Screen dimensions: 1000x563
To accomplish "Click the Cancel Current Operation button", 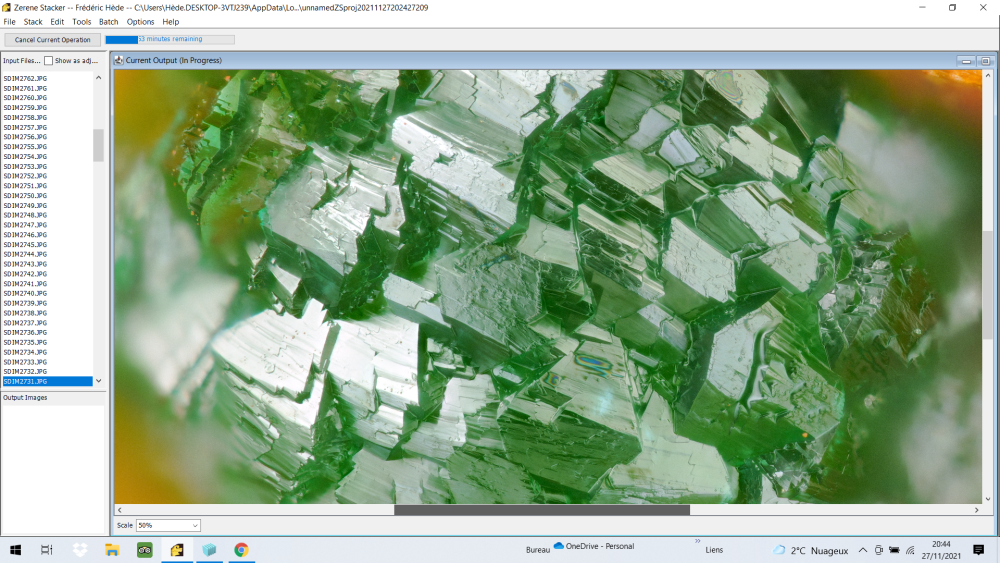I will point(52,40).
